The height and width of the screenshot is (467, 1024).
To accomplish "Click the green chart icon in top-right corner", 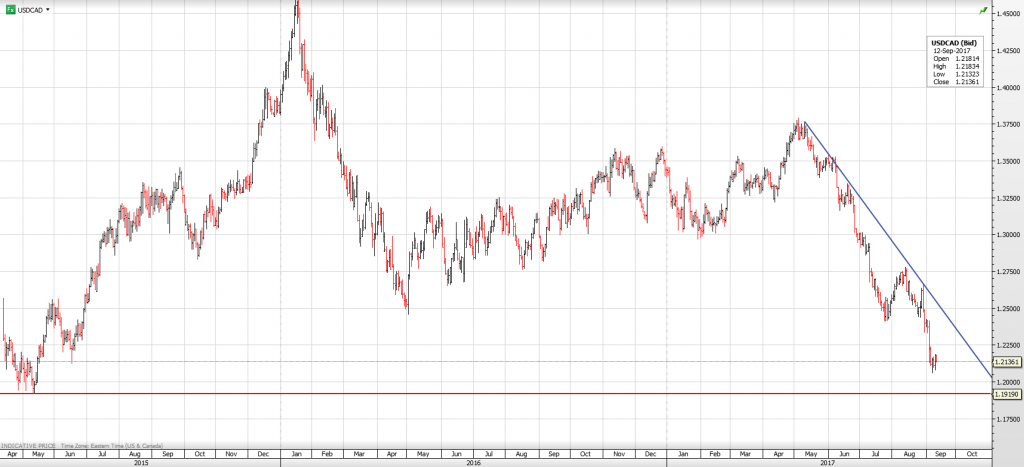I will [x=984, y=9].
